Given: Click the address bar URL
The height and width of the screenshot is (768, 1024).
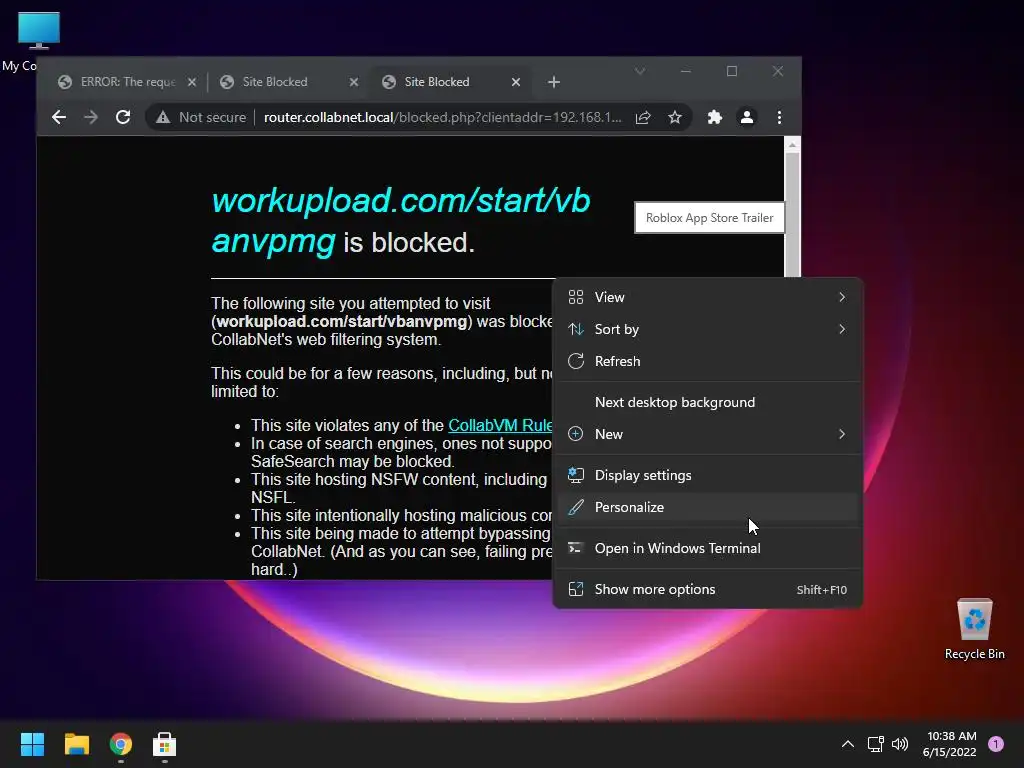Looking at the screenshot, I should 442,118.
